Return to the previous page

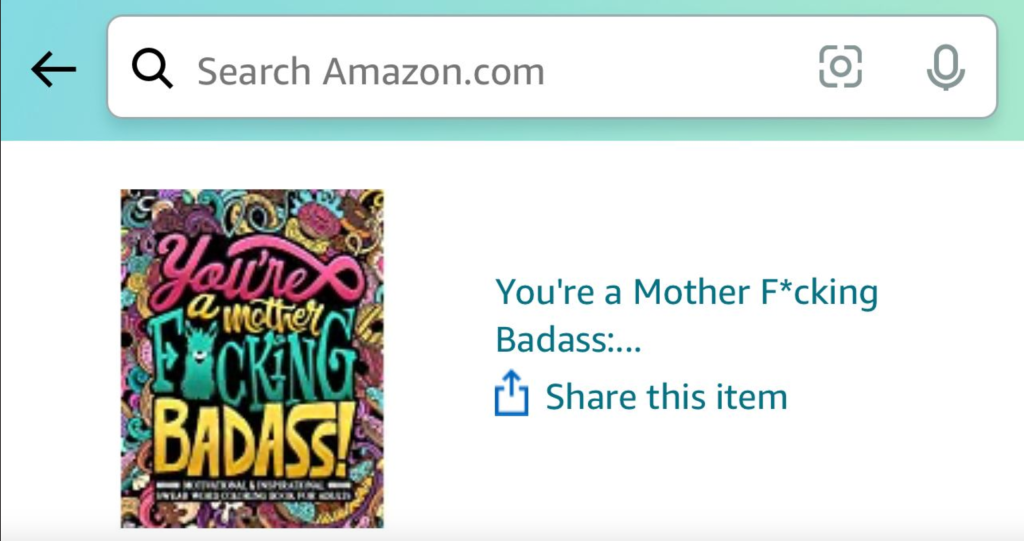coord(54,69)
